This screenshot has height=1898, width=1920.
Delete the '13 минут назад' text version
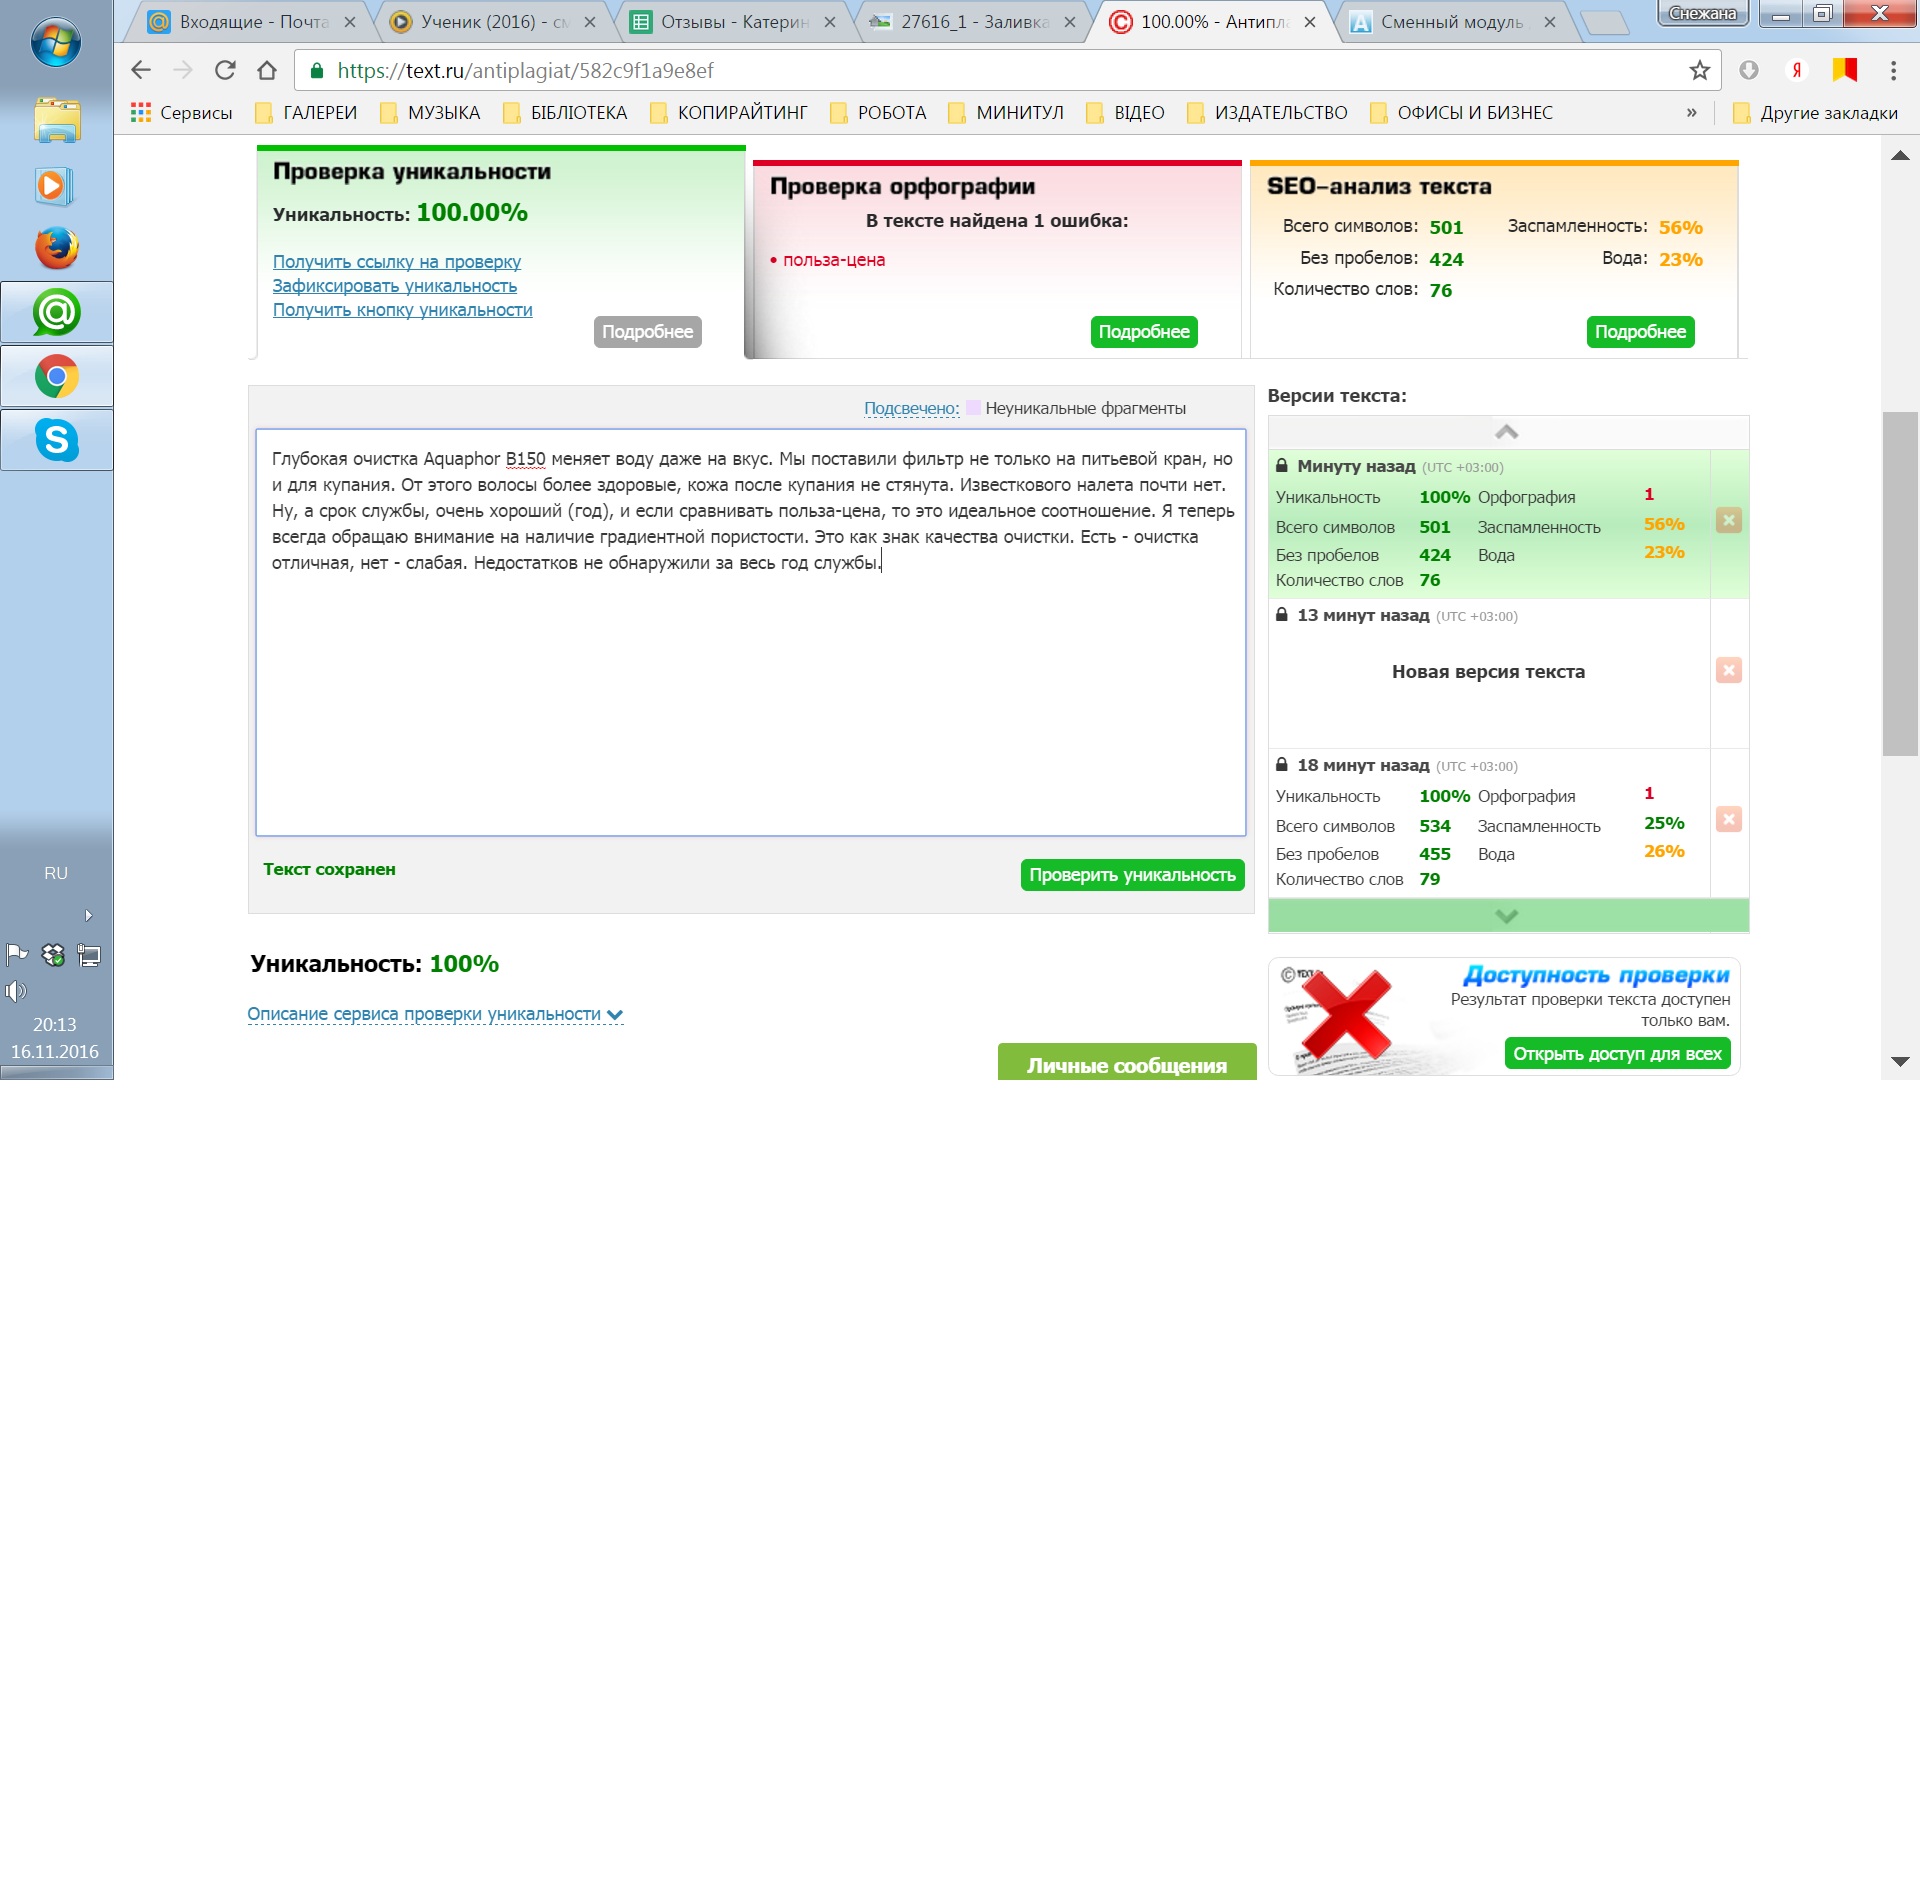(x=1728, y=670)
